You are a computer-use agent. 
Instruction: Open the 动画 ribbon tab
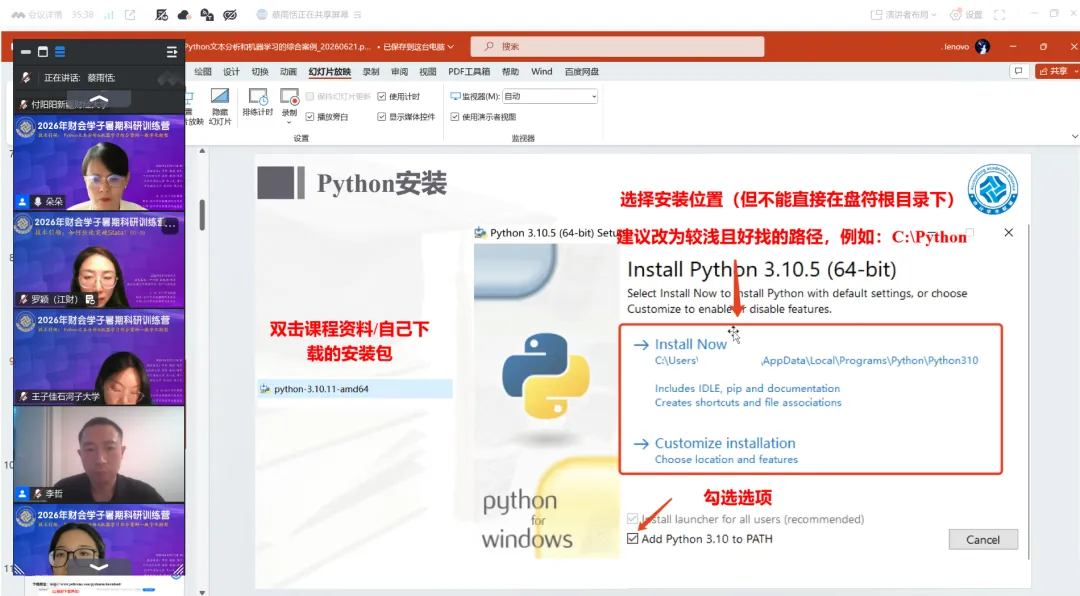(x=288, y=72)
